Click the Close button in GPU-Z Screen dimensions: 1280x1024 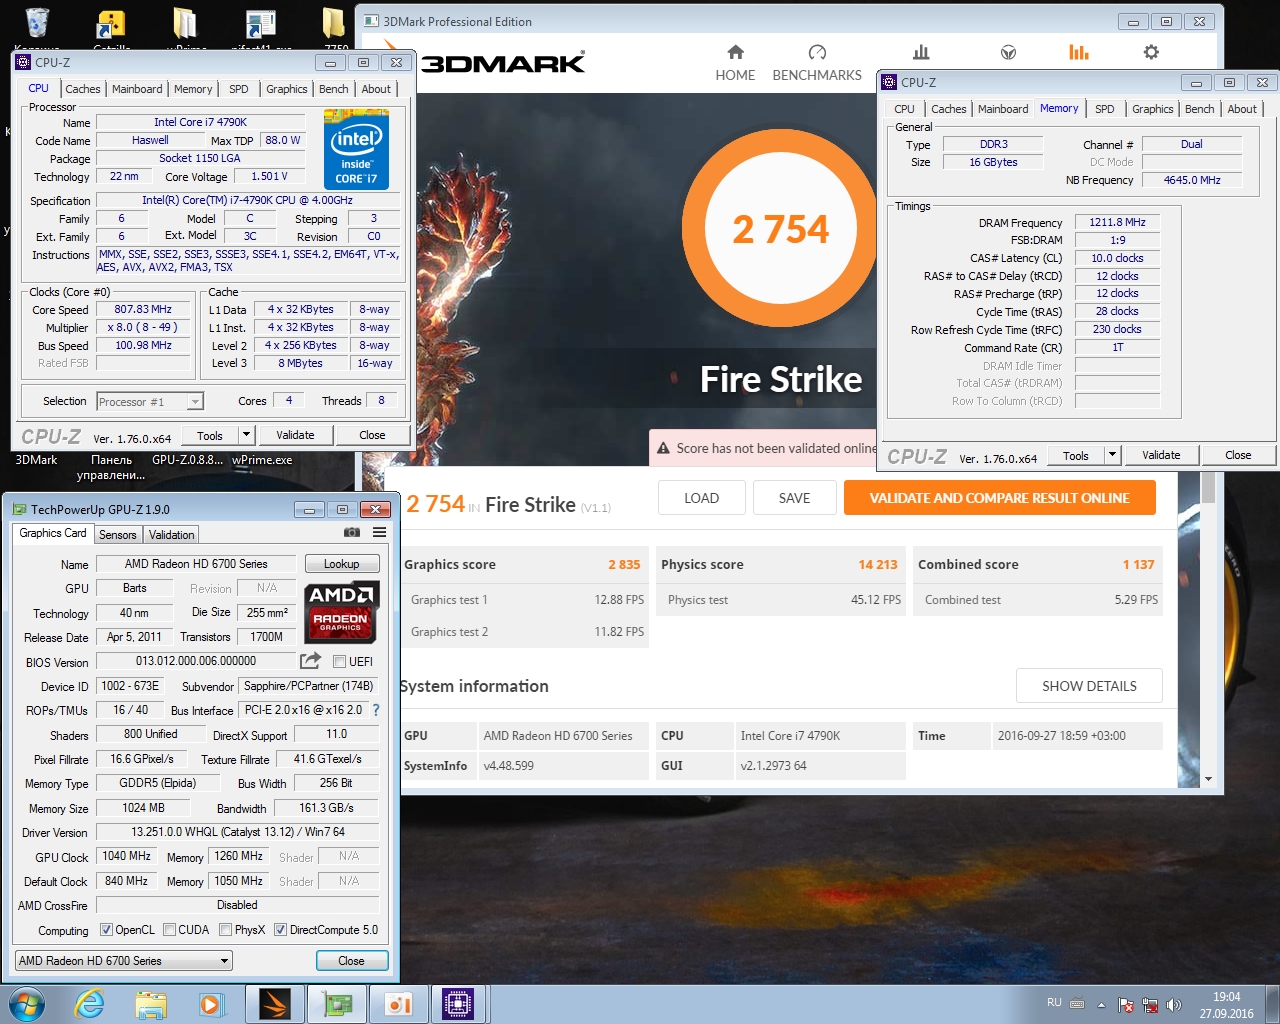351,961
